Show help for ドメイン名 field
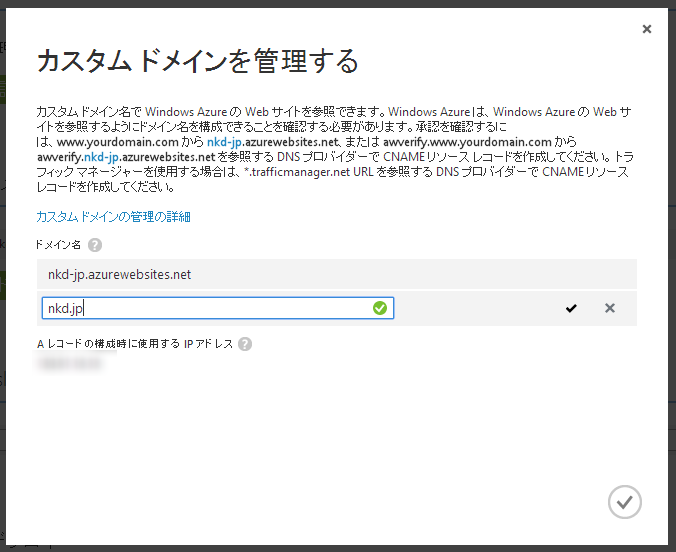The height and width of the screenshot is (552, 676). (x=95, y=245)
